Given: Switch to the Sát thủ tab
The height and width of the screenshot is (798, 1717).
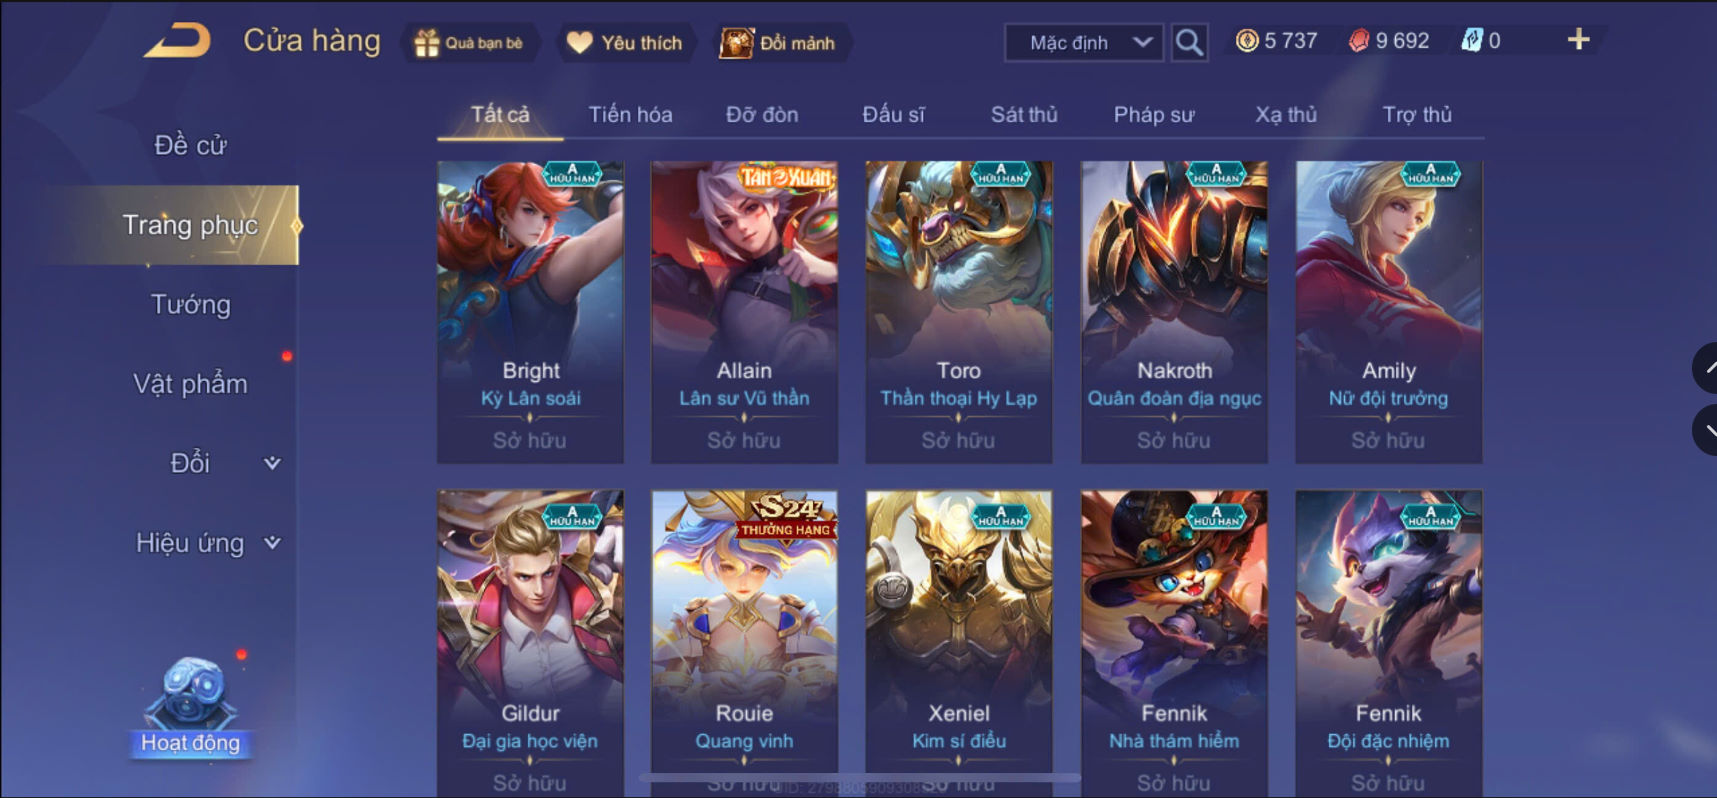Looking at the screenshot, I should coord(1024,114).
